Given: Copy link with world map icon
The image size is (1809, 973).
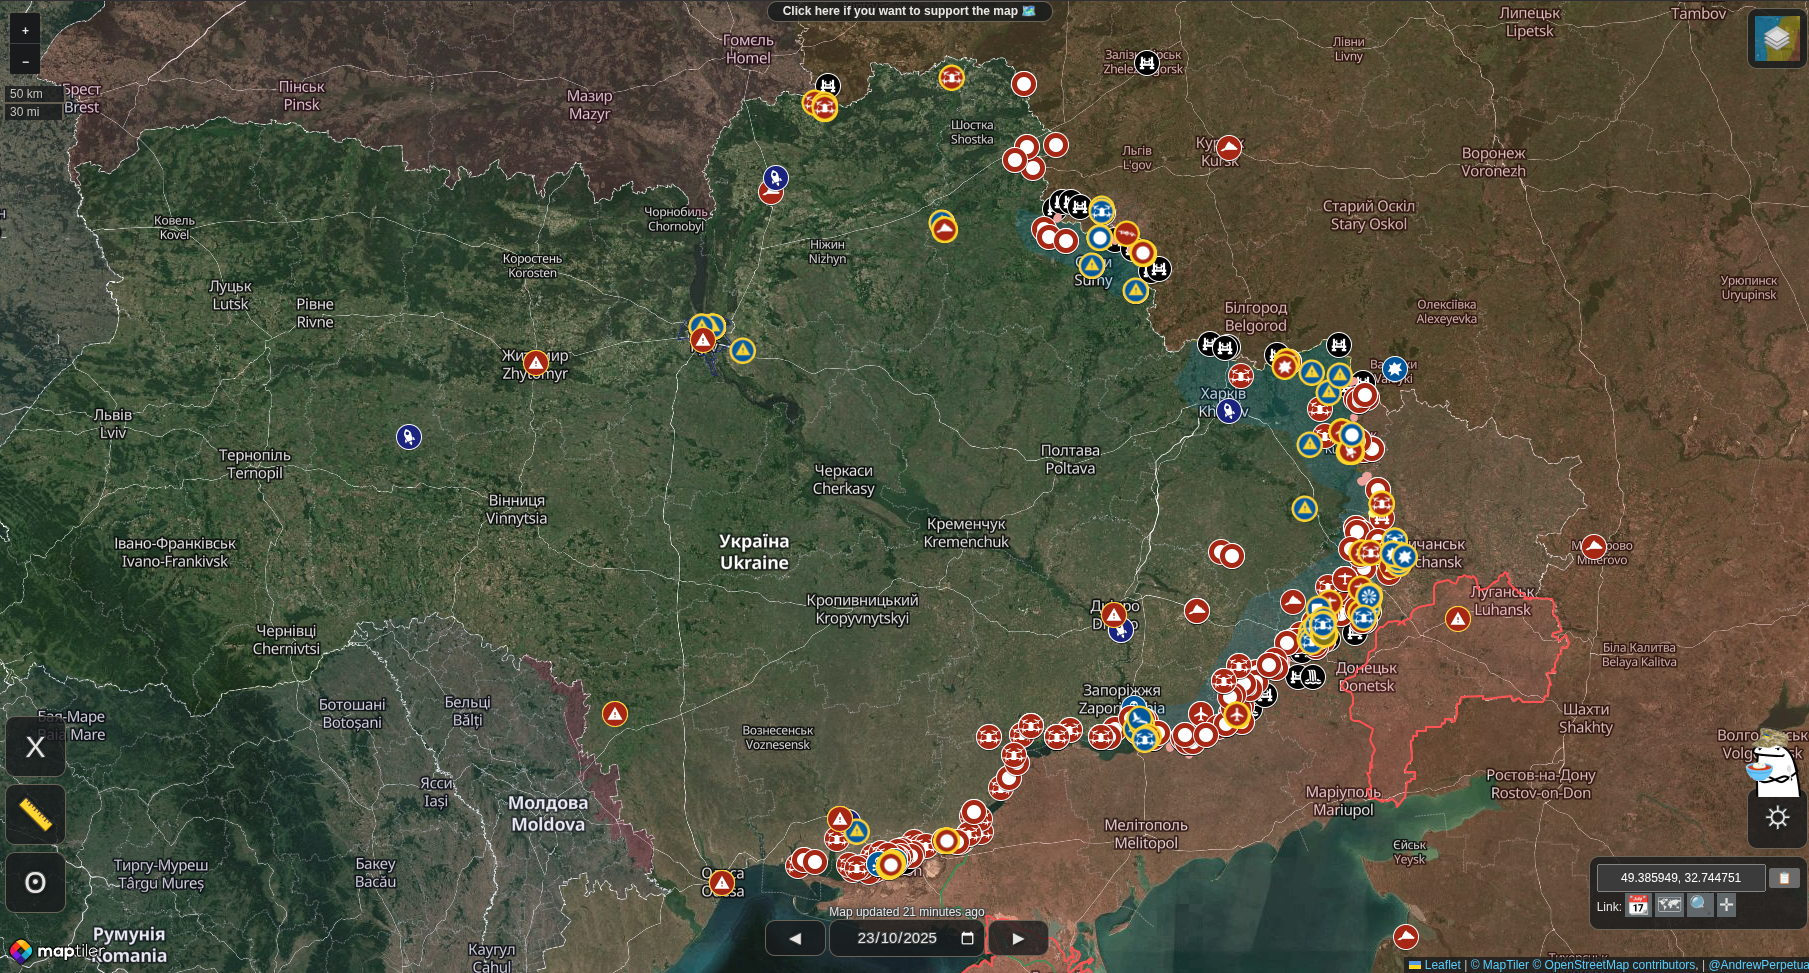Looking at the screenshot, I should 1669,905.
